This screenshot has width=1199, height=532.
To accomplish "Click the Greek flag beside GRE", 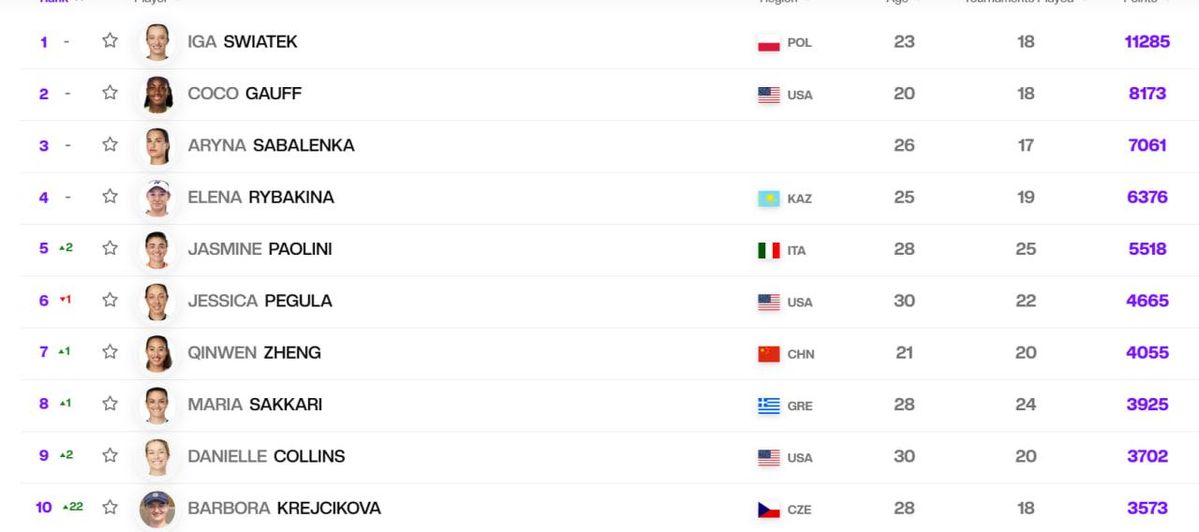I will (769, 406).
